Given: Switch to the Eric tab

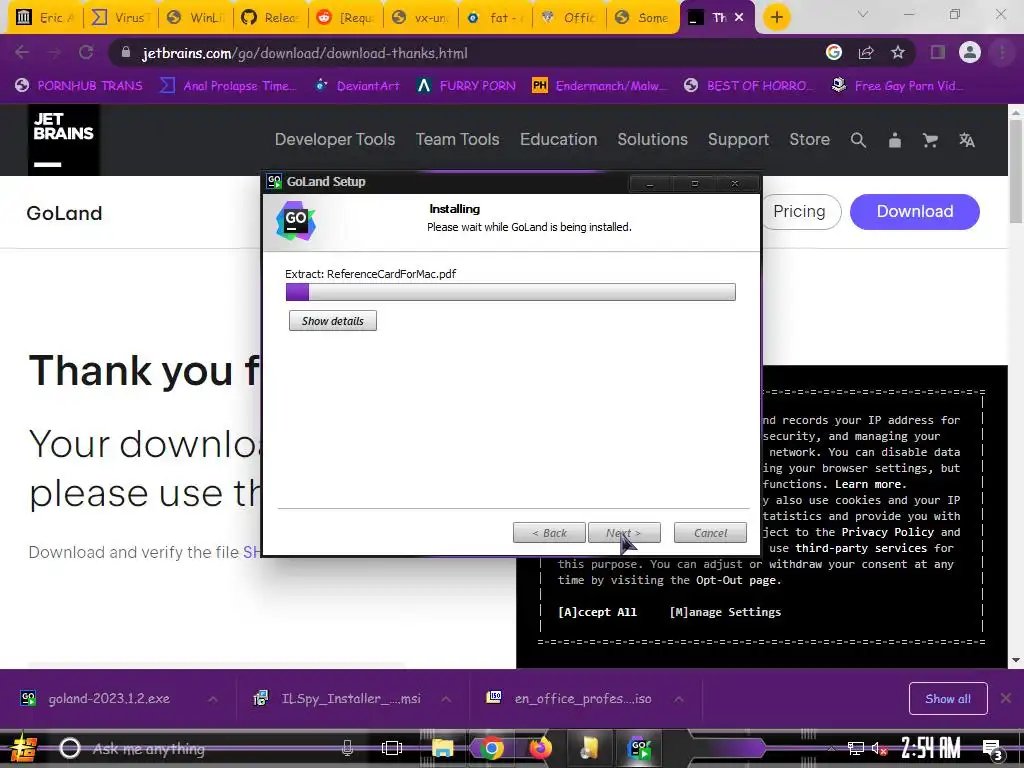Looking at the screenshot, I should coord(45,18).
